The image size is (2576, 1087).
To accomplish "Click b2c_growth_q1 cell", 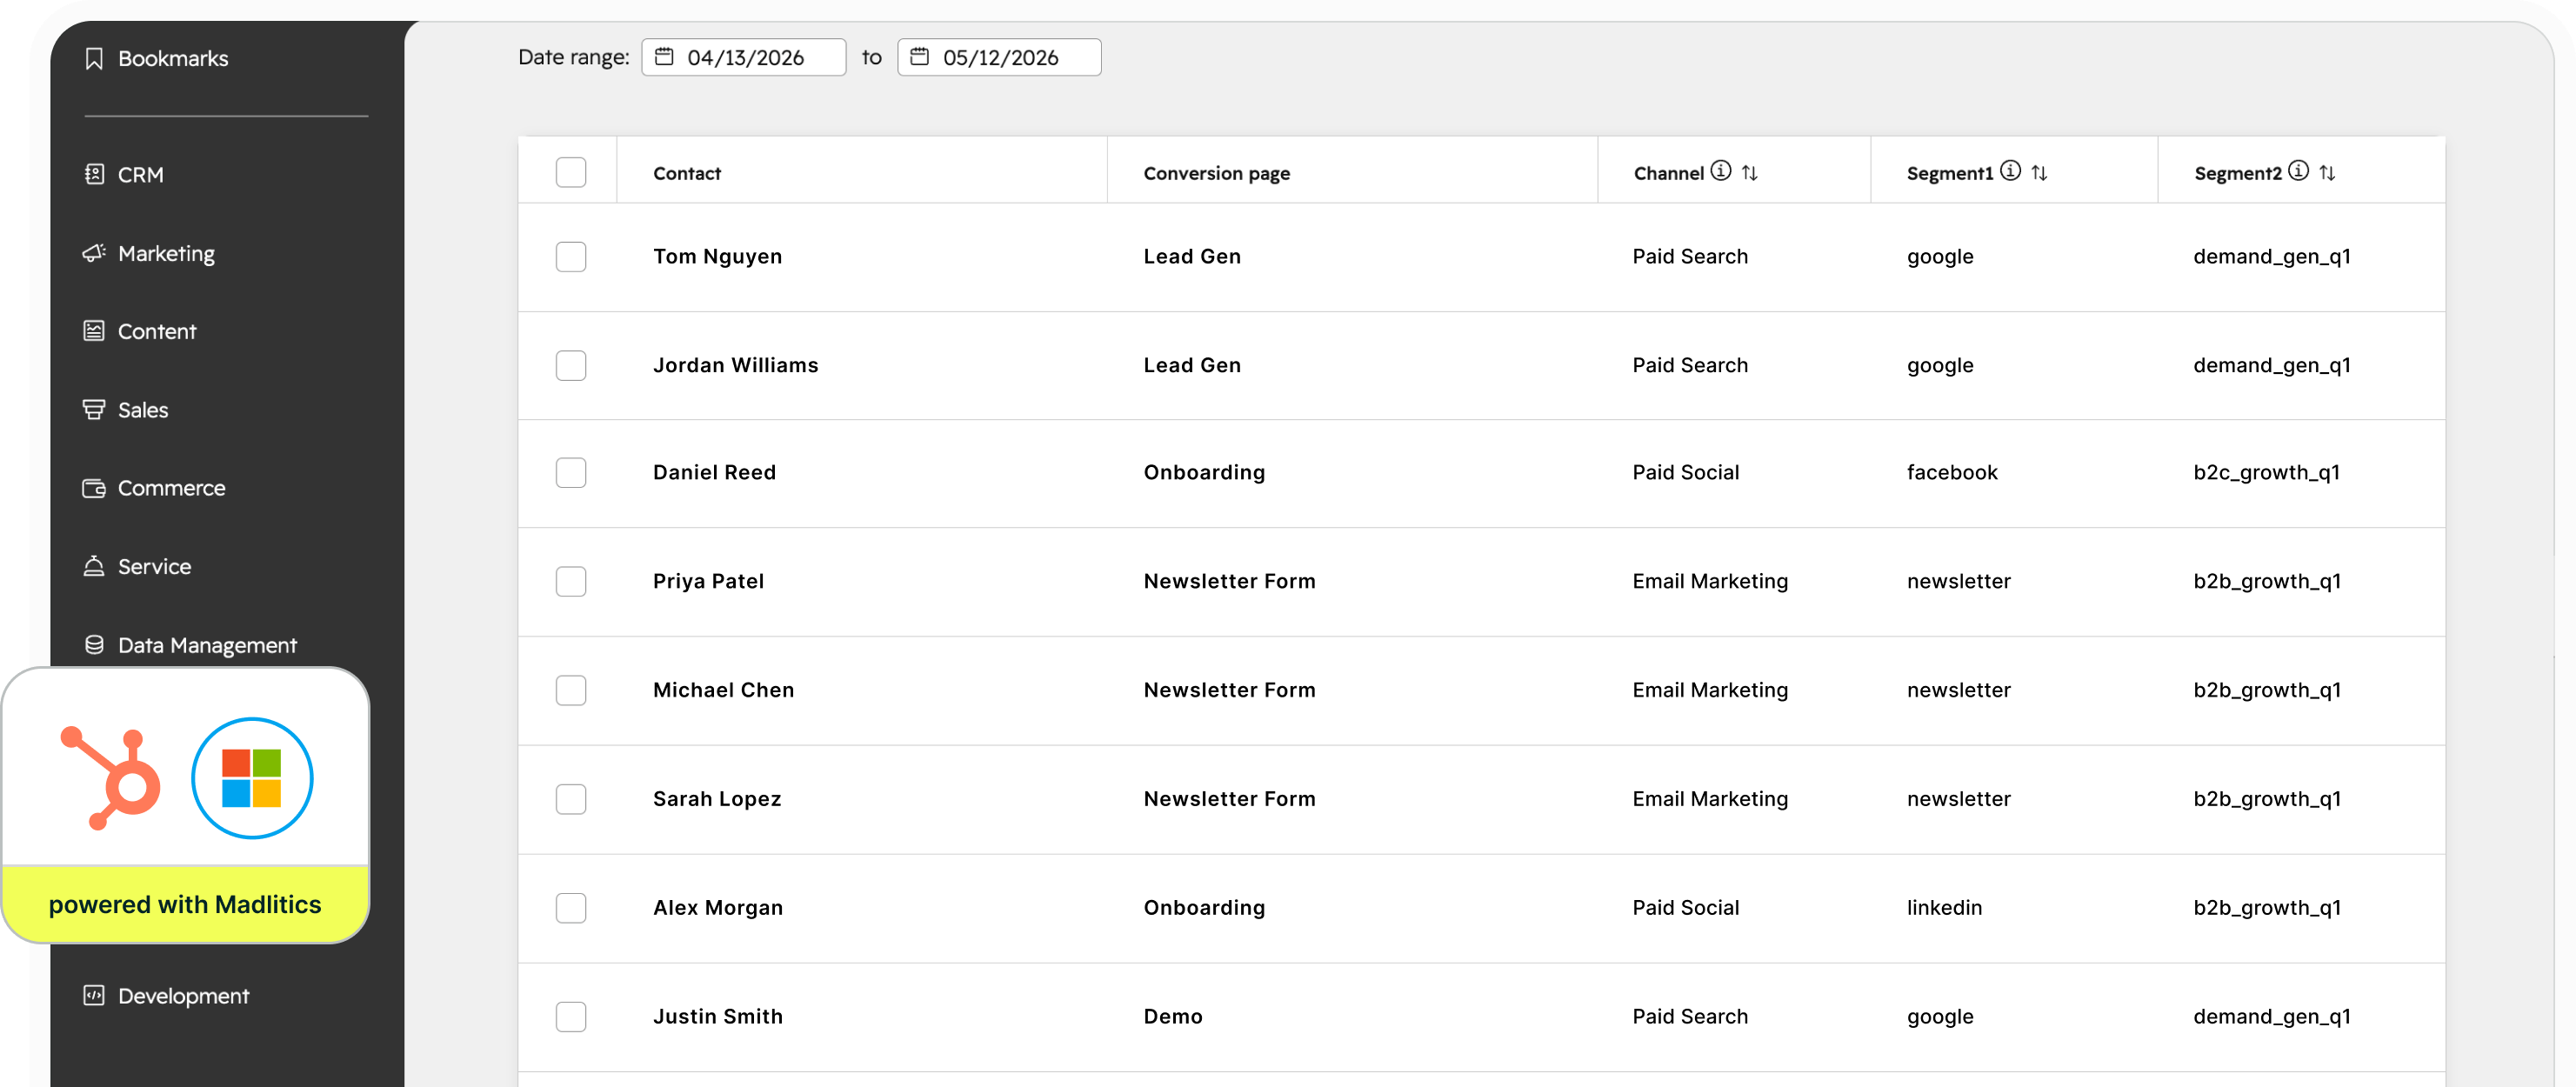I will 2266,473.
